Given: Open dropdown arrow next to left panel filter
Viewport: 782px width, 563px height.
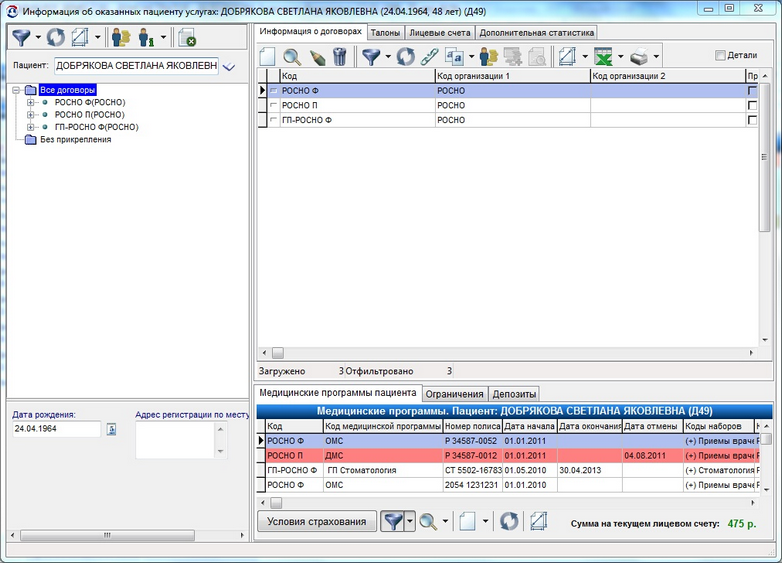Looking at the screenshot, I should (x=38, y=37).
